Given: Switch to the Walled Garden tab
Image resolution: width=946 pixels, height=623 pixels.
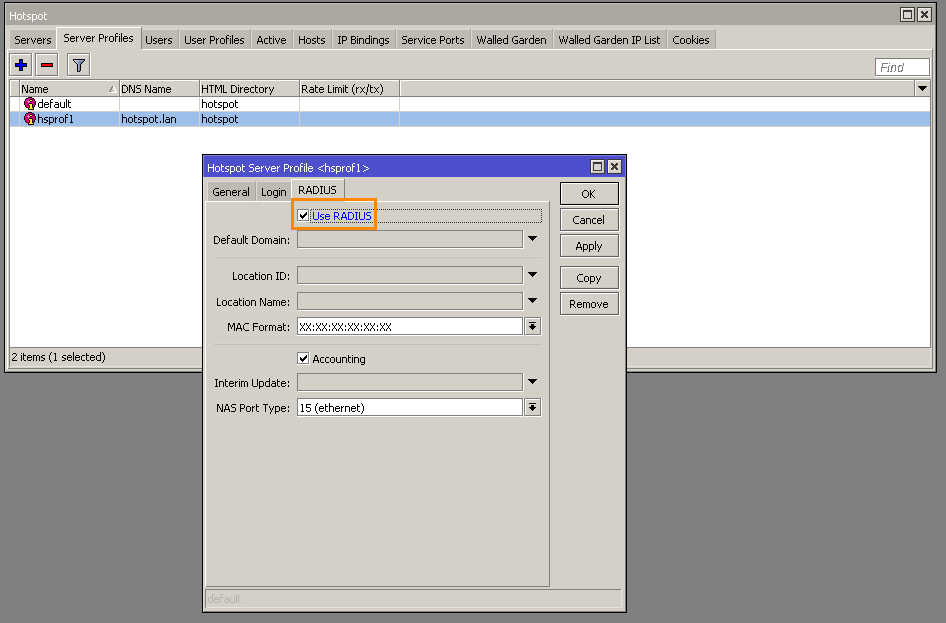Looking at the screenshot, I should (511, 40).
